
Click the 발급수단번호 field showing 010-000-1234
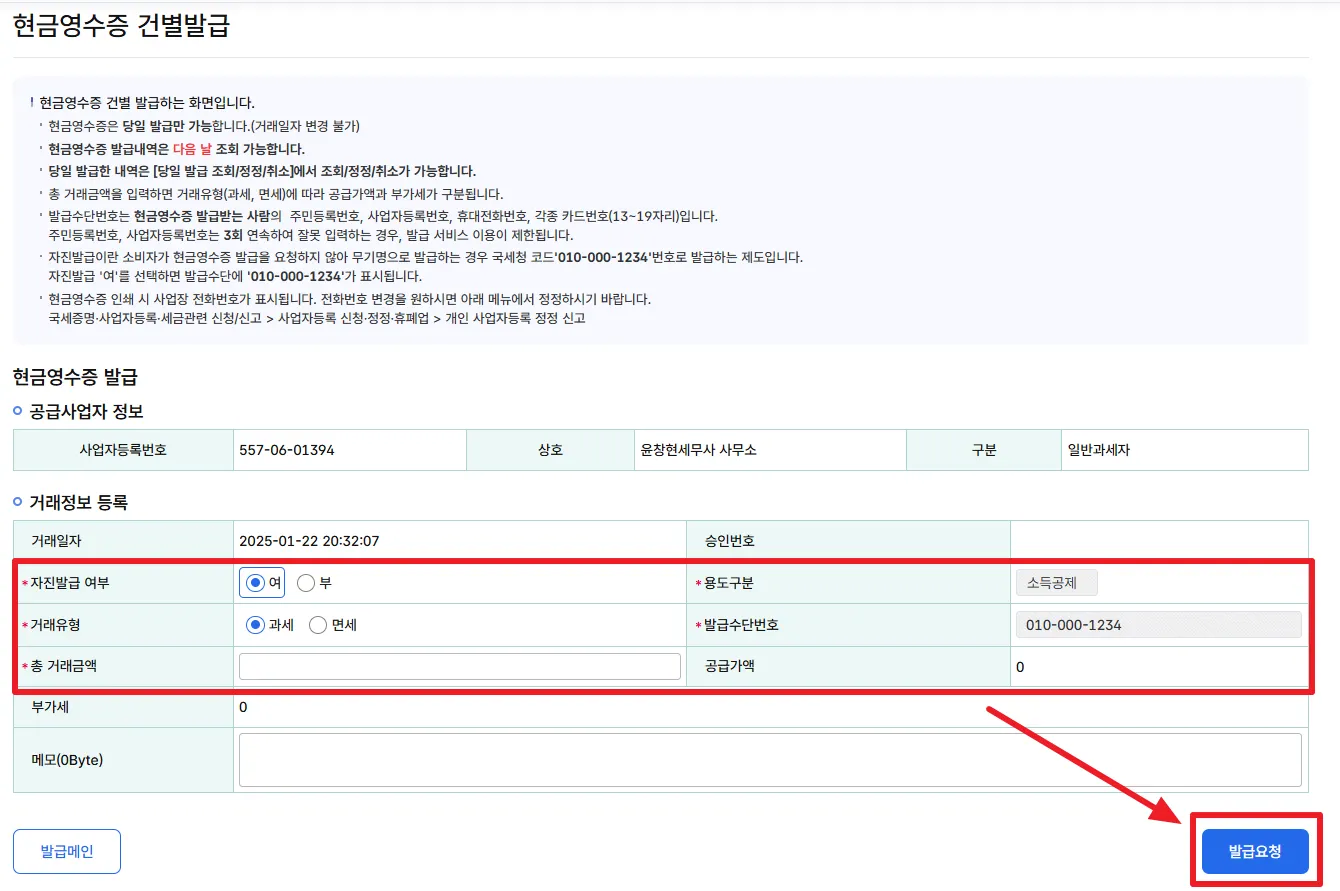tap(1158, 625)
